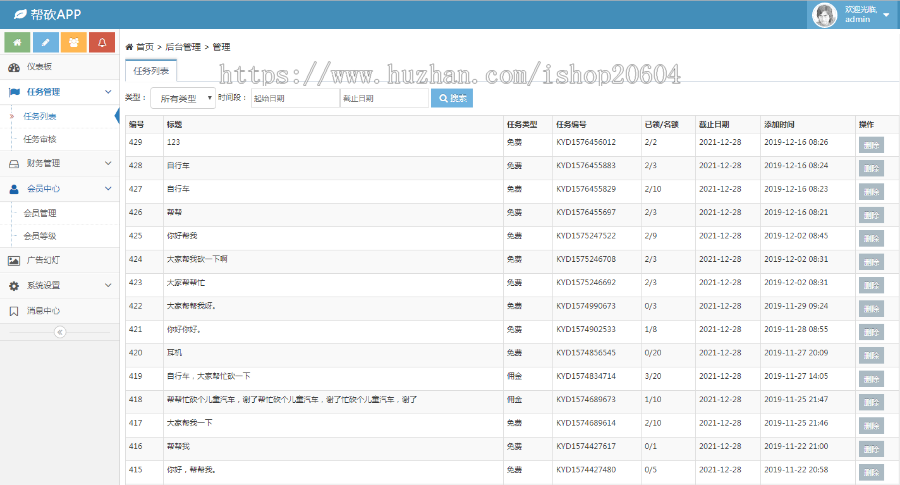Click the blue 搜索 search button
The height and width of the screenshot is (485, 900).
(x=451, y=98)
